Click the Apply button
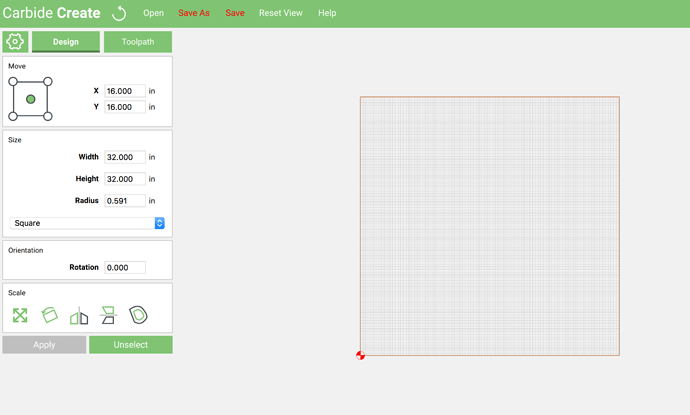This screenshot has width=690, height=415. point(44,345)
